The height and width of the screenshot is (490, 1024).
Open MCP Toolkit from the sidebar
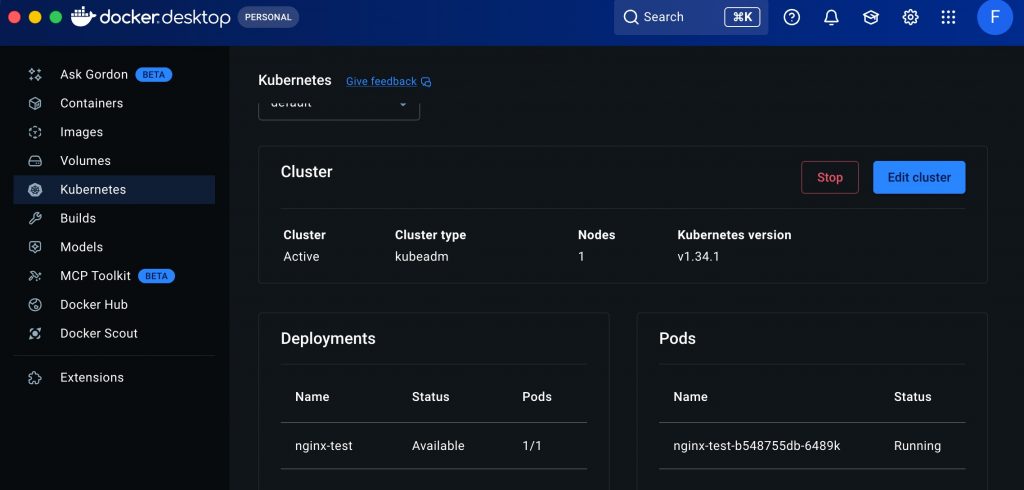[x=94, y=276]
